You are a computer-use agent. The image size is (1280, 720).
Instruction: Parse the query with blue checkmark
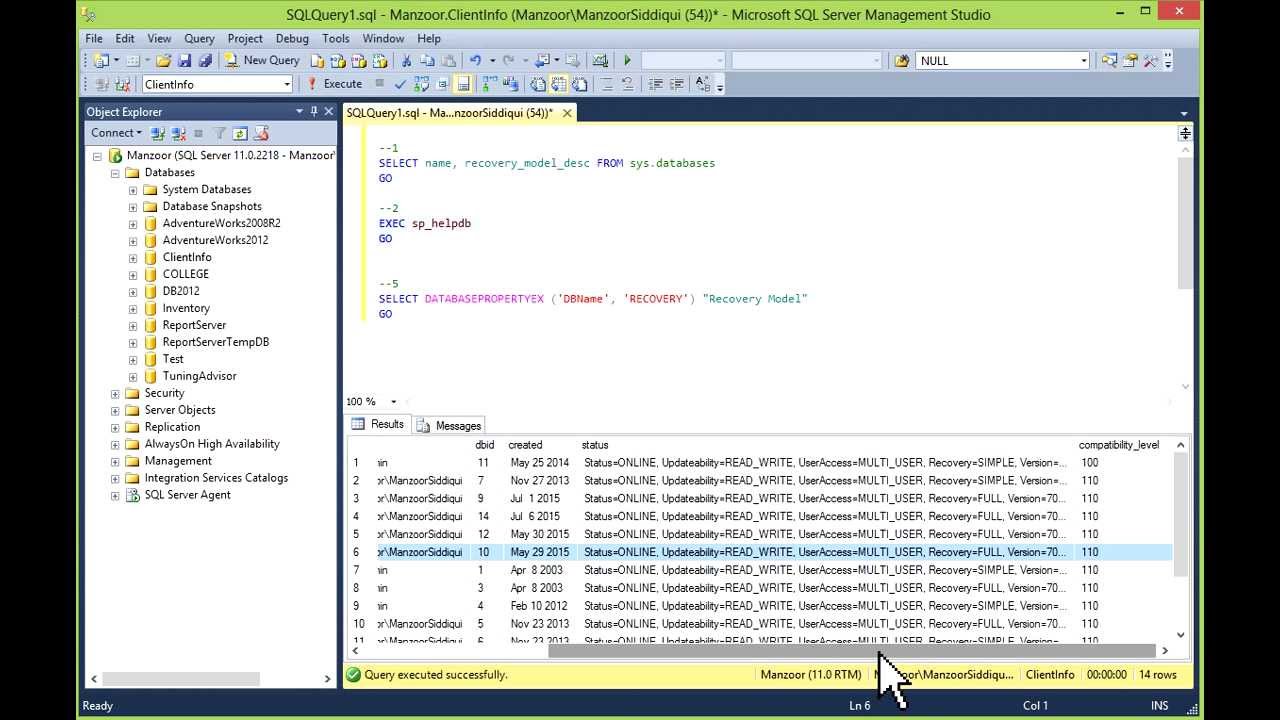tap(400, 84)
